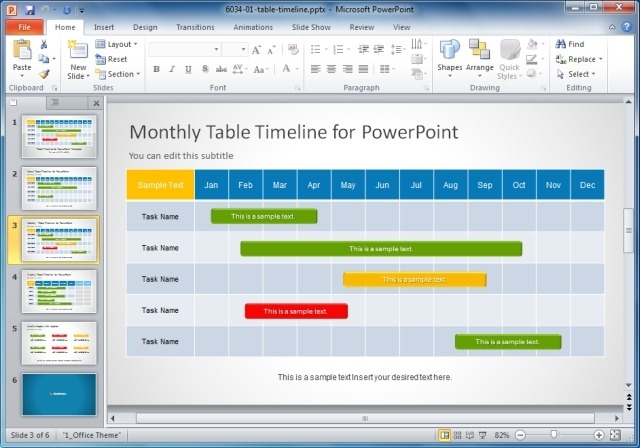Image resolution: width=640 pixels, height=448 pixels.
Task: Click the vertical scrollbar thumb
Action: click(x=629, y=231)
